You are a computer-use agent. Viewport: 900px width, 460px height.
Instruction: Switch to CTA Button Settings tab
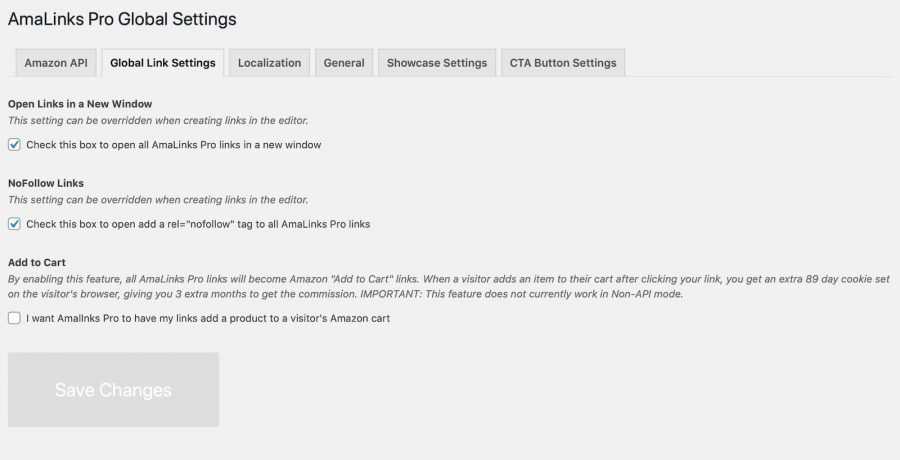click(x=563, y=63)
